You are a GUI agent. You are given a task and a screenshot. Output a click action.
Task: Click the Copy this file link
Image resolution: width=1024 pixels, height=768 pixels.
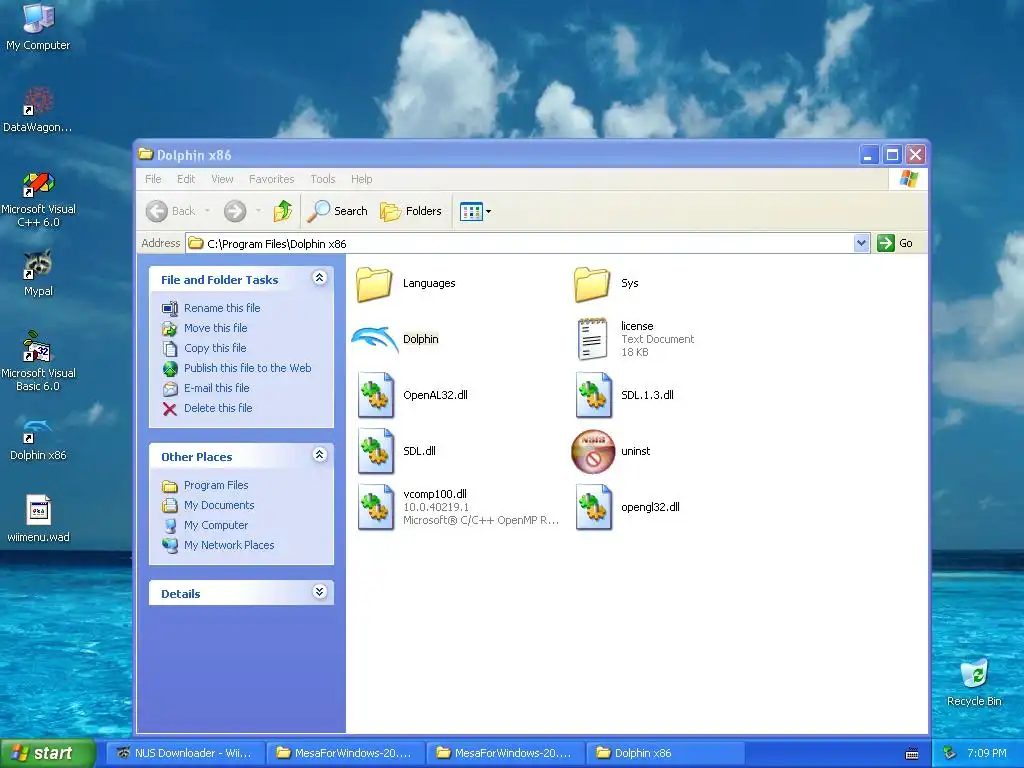[215, 348]
